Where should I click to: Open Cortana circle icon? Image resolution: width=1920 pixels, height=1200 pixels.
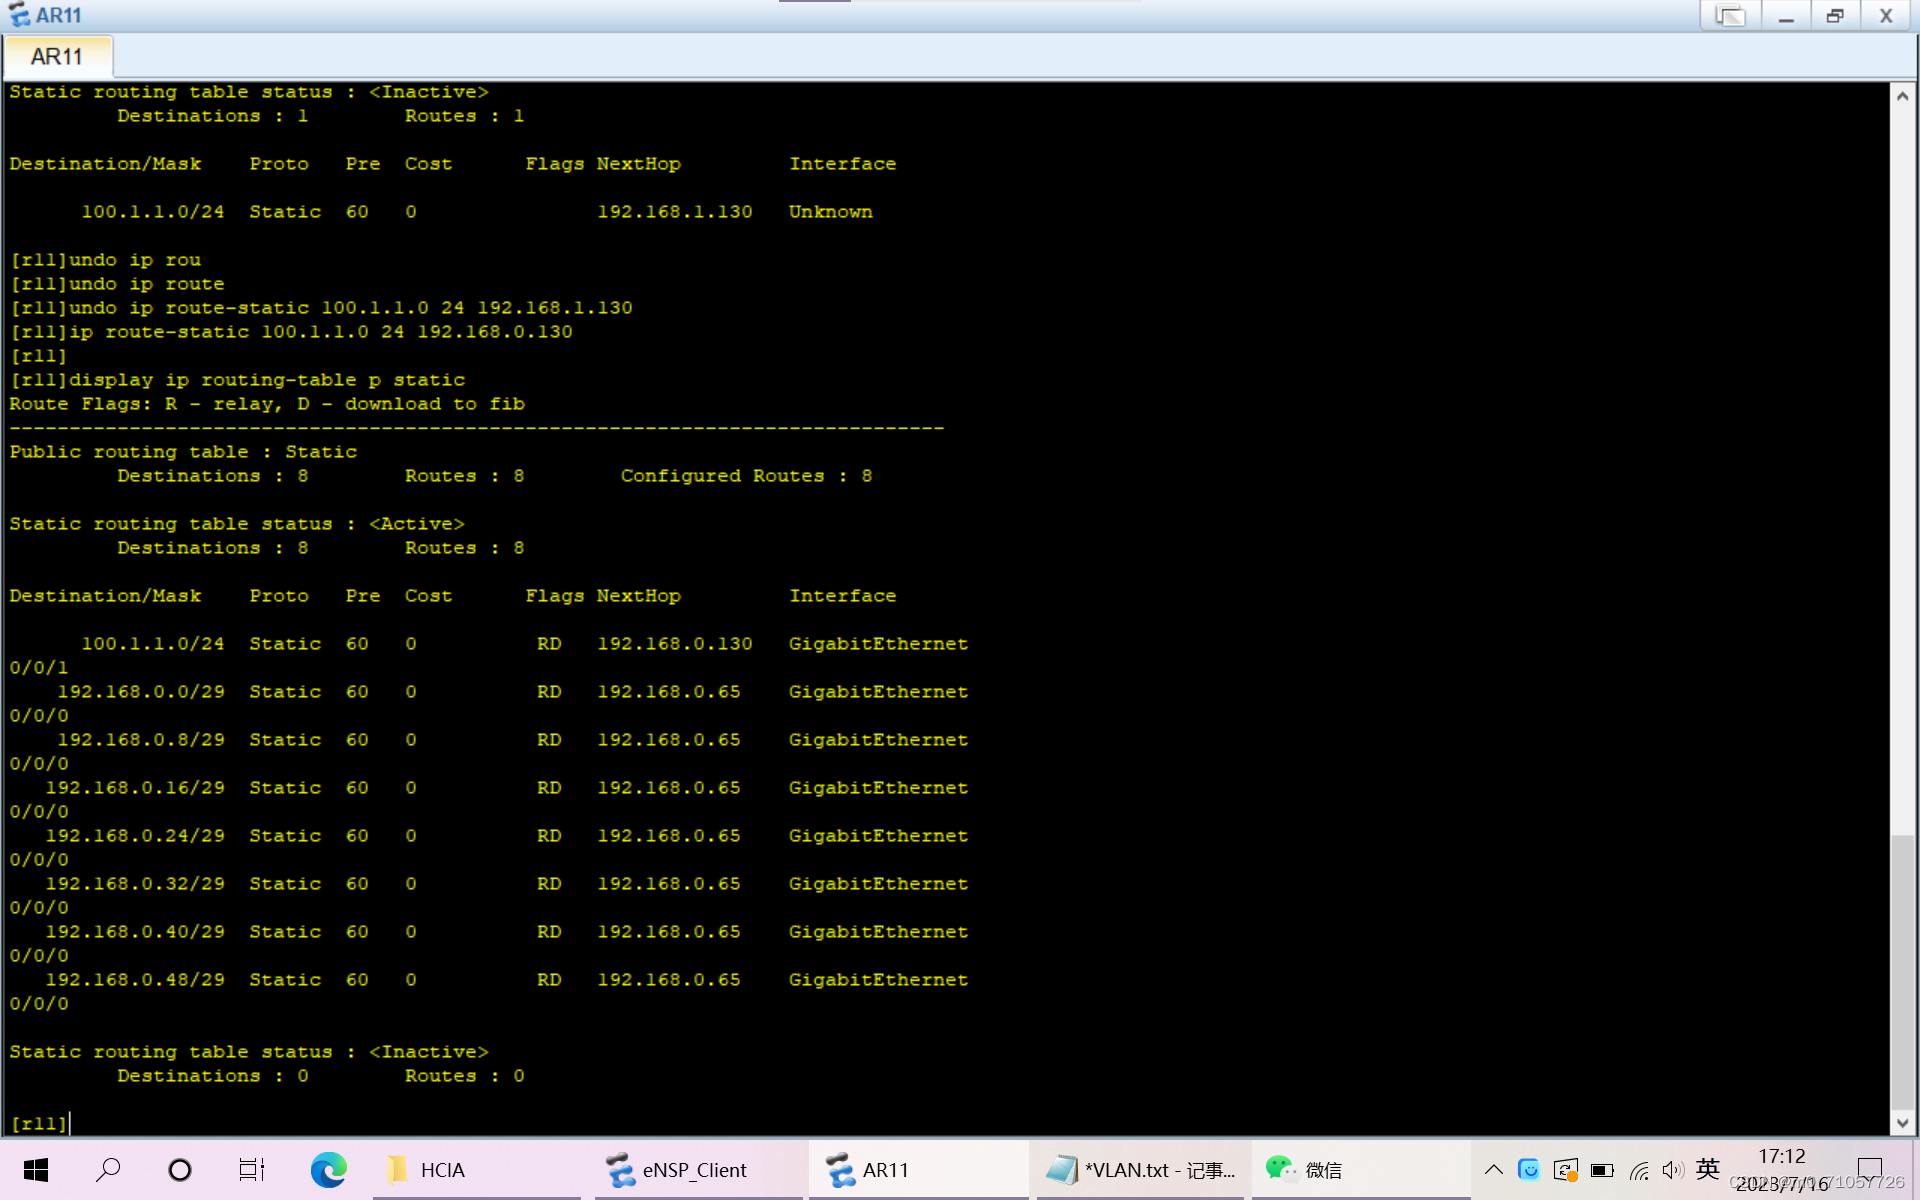(180, 1169)
